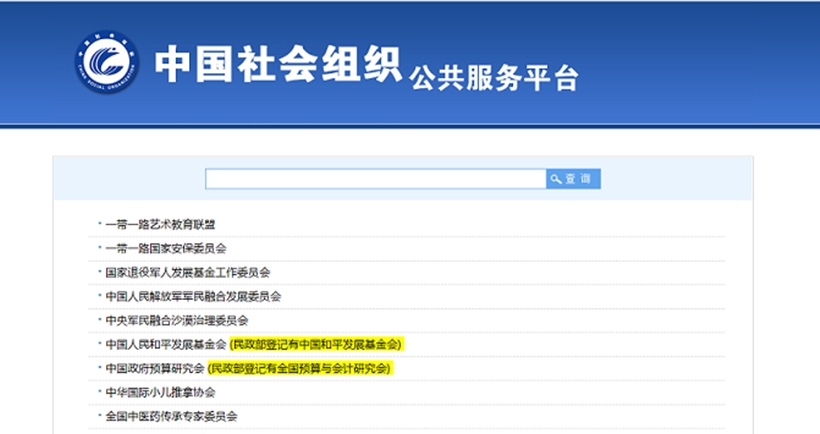The width and height of the screenshot is (820, 434).
Task: Click the 公共服务平台 subtitle in header
Action: point(493,77)
